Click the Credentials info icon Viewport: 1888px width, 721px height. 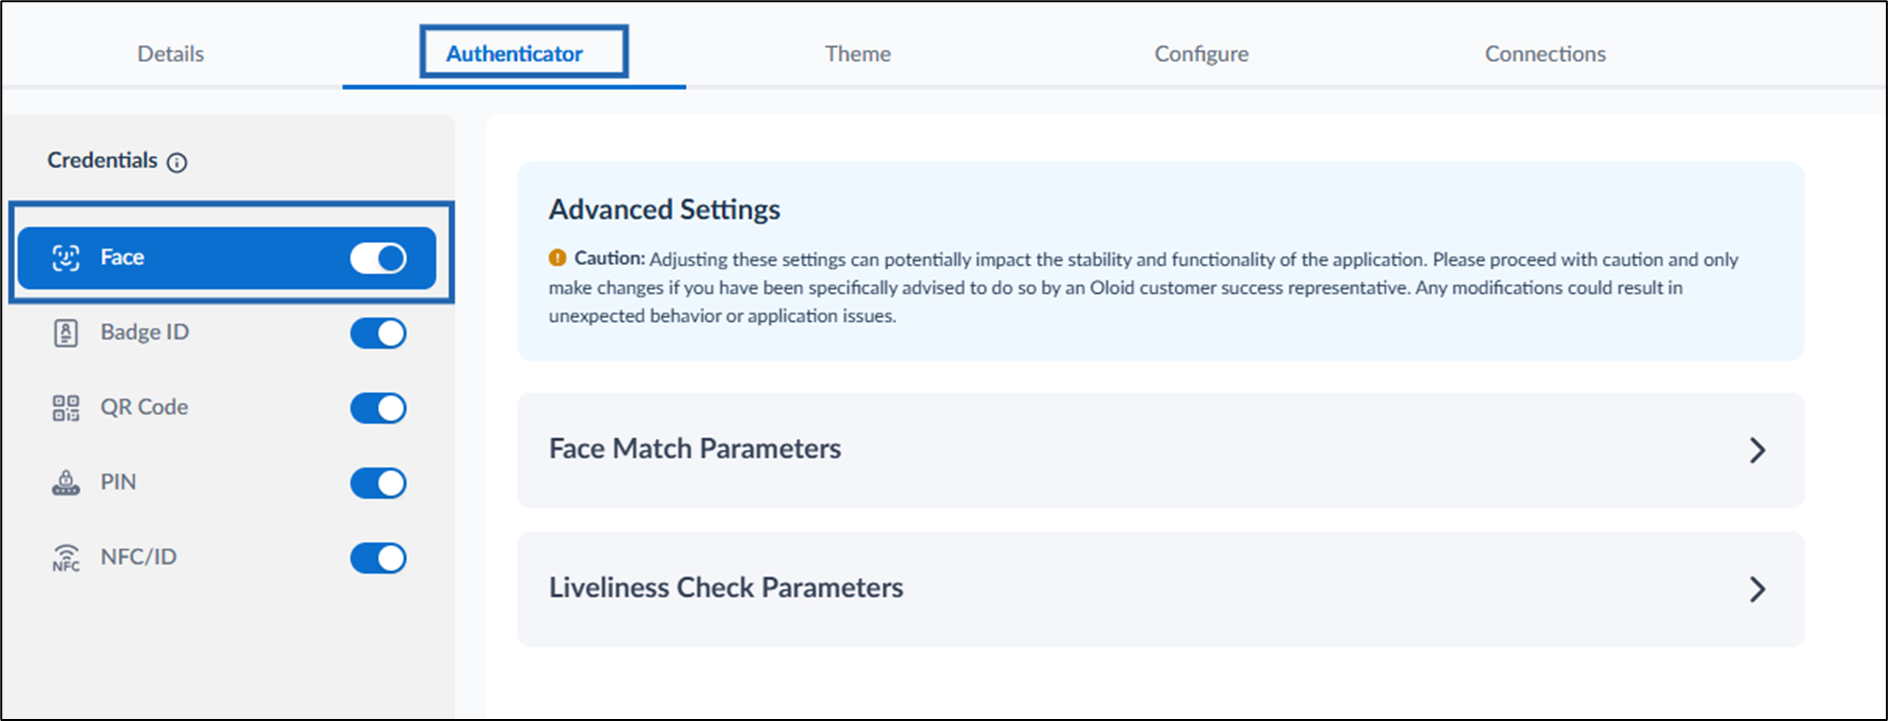point(177,162)
